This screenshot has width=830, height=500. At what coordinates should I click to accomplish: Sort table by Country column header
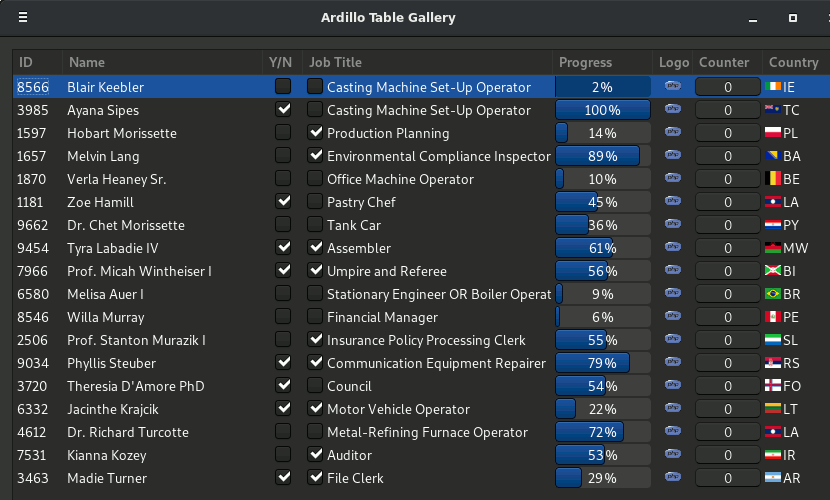[x=794, y=62]
